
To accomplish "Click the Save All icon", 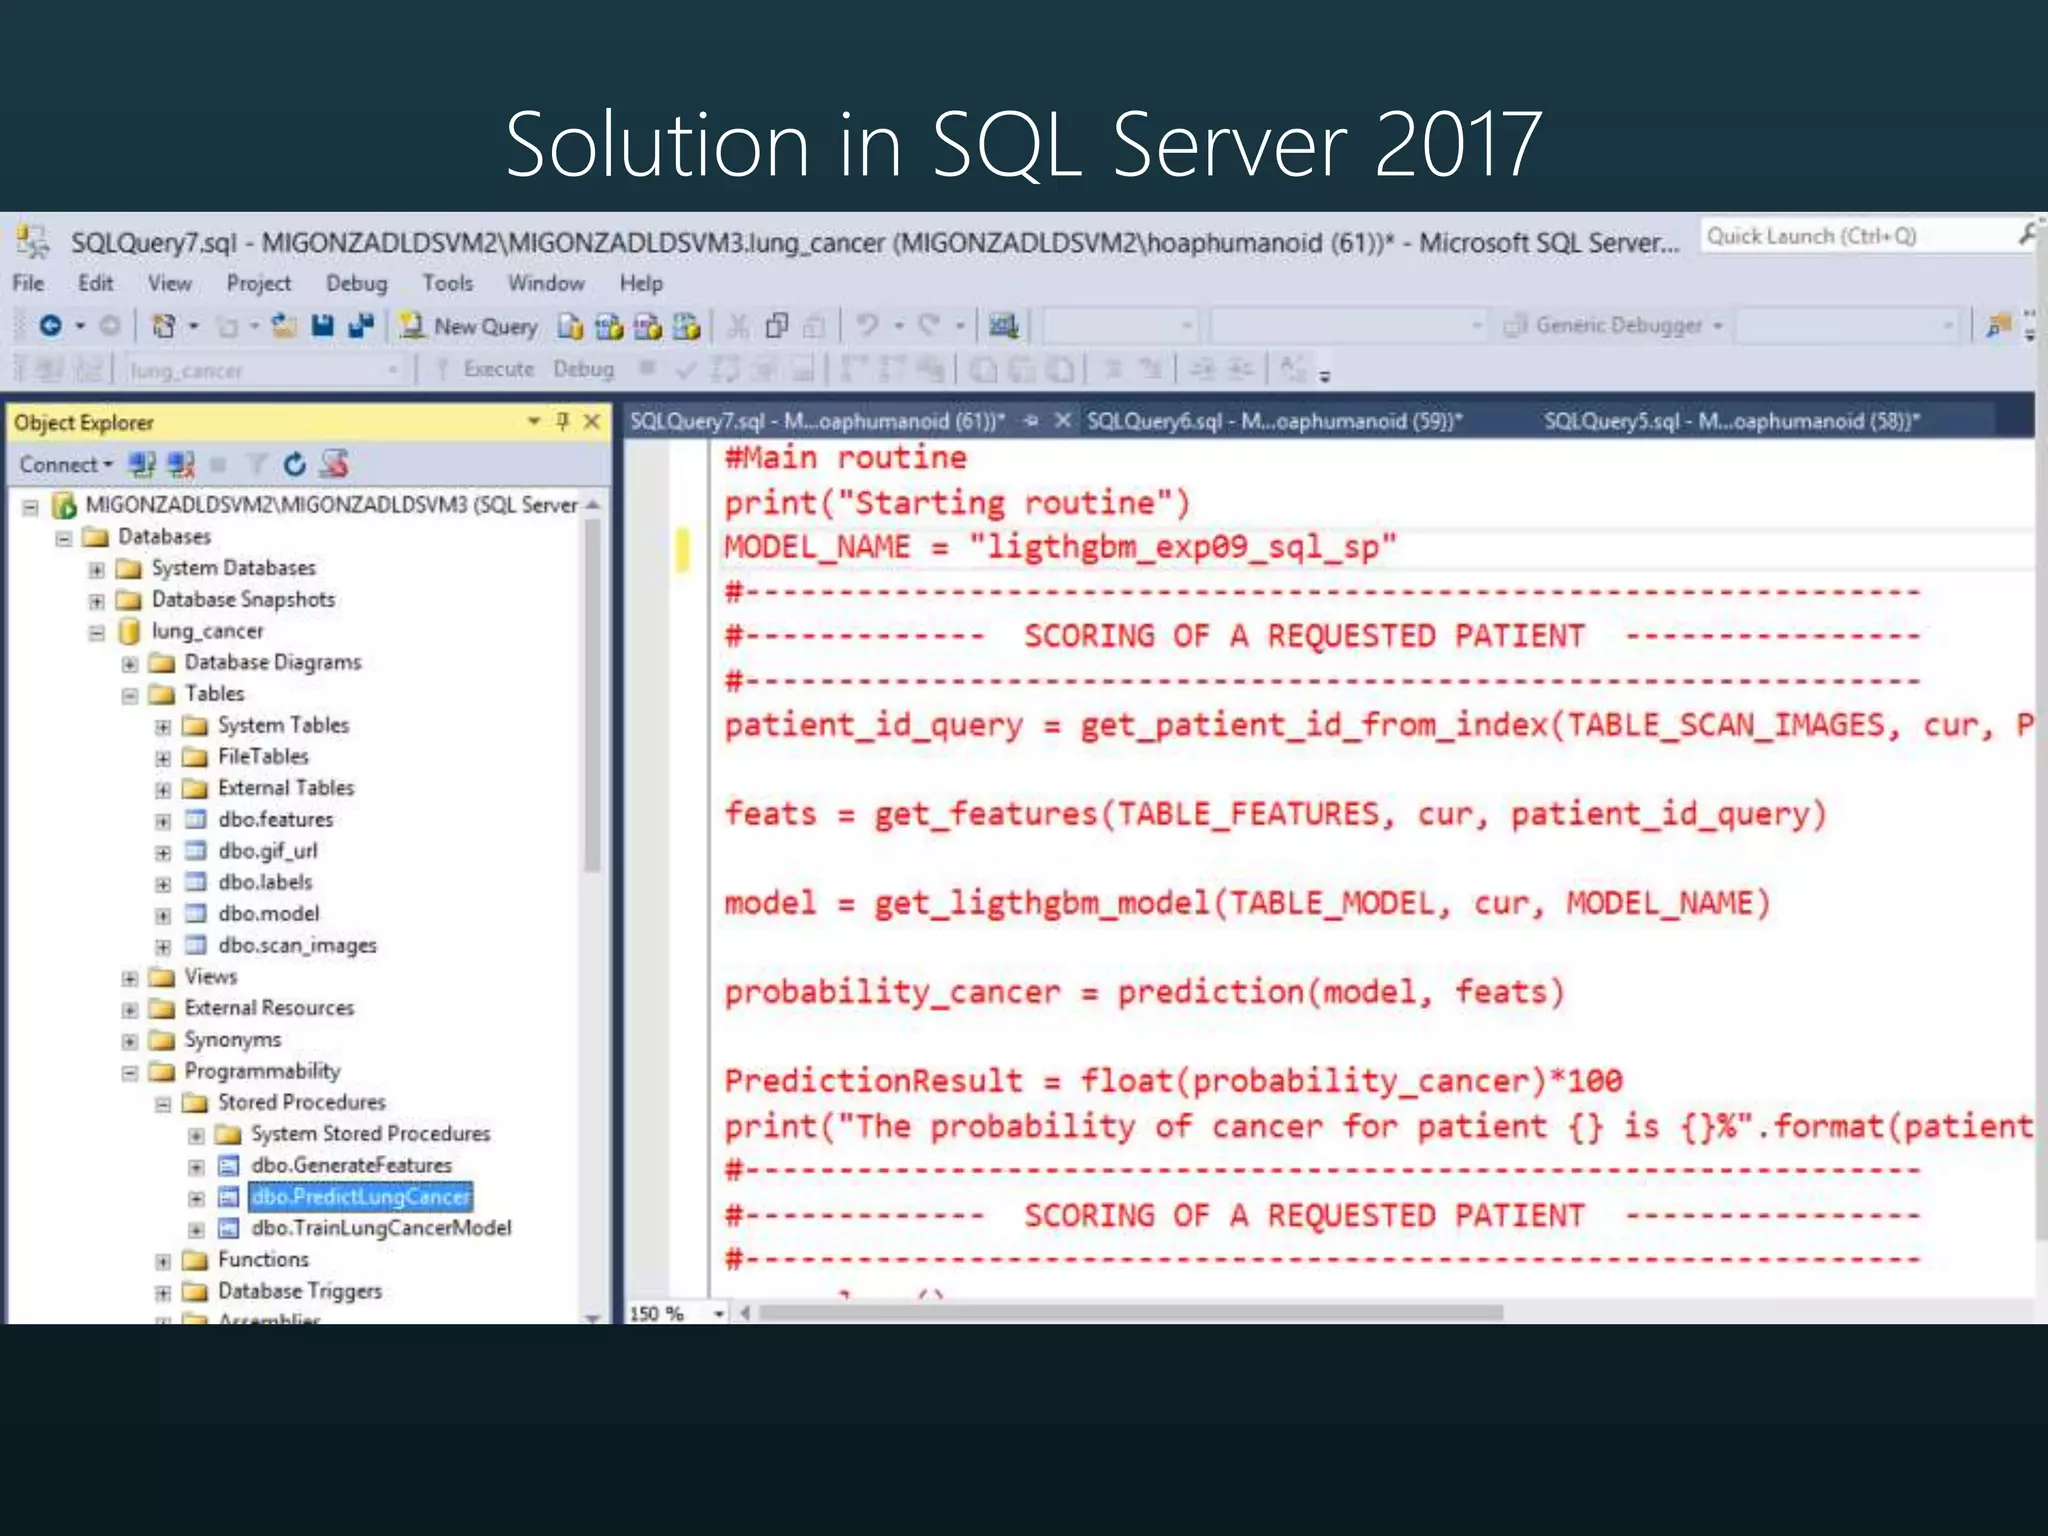I will click(x=360, y=326).
